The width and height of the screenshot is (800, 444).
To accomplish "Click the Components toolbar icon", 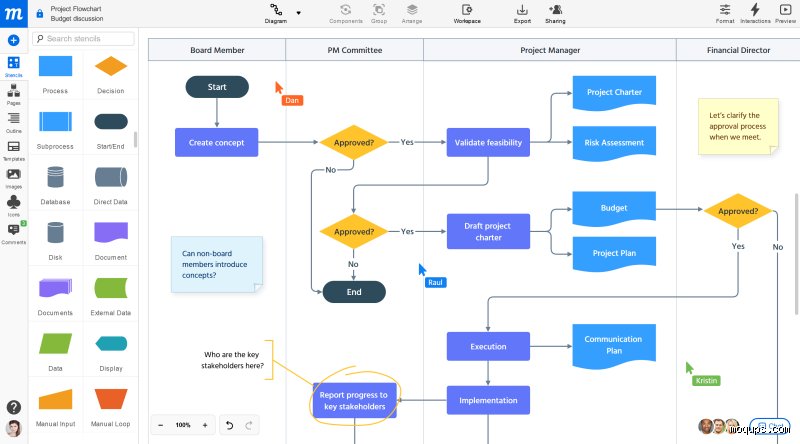I will 345,14.
